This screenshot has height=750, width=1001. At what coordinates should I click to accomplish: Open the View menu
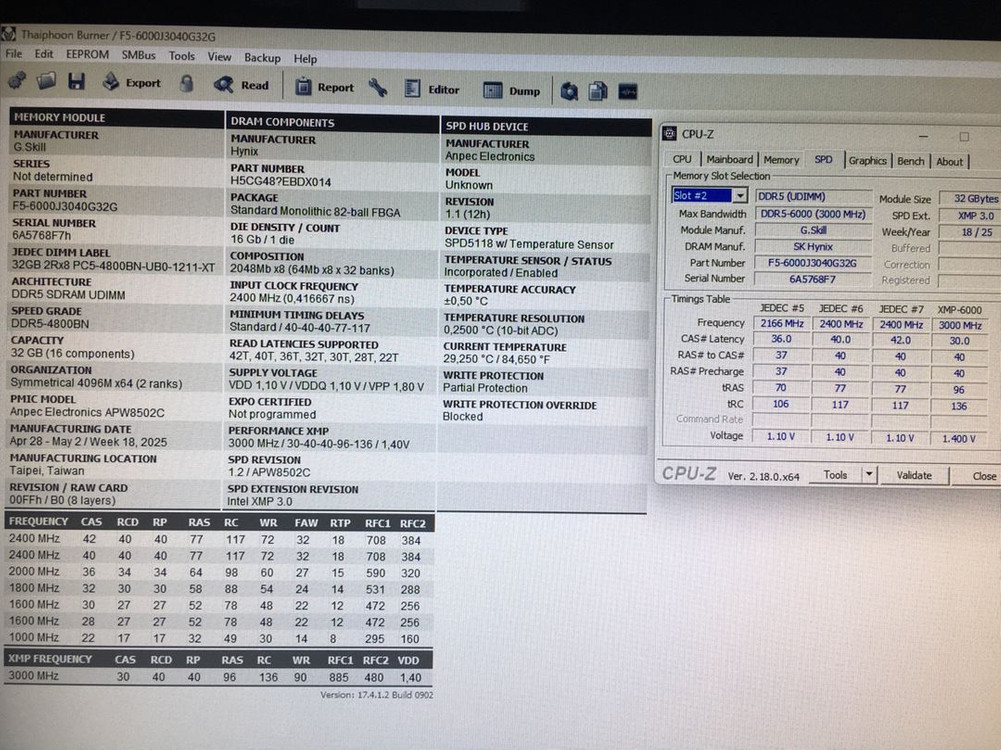point(219,57)
